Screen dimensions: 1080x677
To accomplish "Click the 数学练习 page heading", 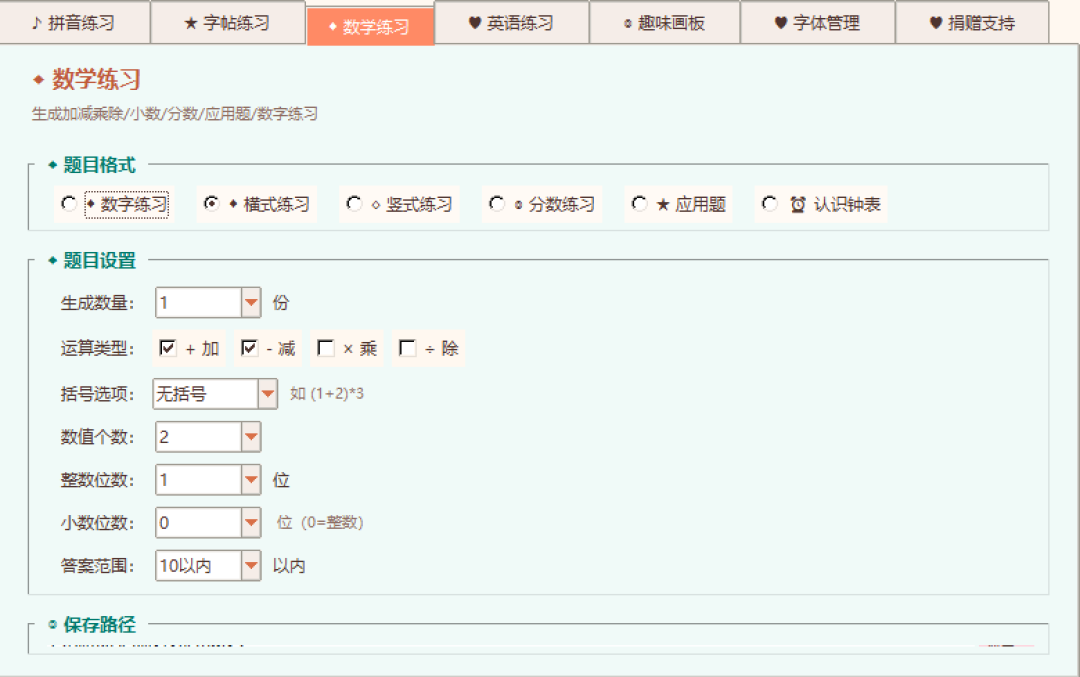I will (96, 79).
